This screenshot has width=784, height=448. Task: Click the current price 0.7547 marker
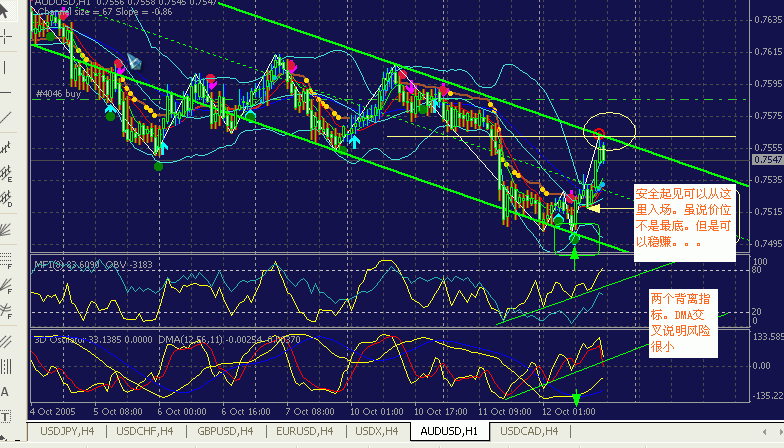[x=768, y=160]
